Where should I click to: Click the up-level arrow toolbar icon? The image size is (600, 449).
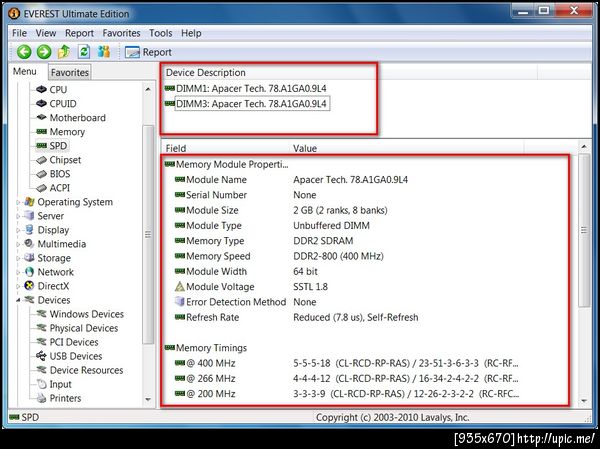click(64, 52)
